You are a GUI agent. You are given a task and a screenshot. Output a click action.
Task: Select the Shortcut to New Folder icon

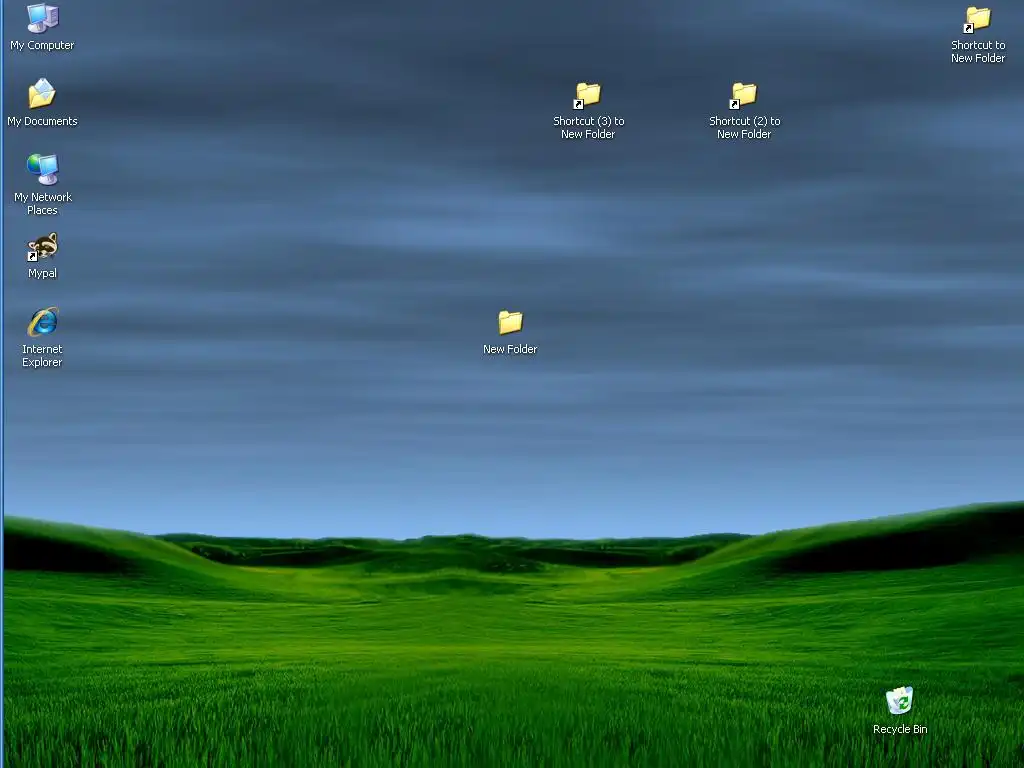click(978, 20)
